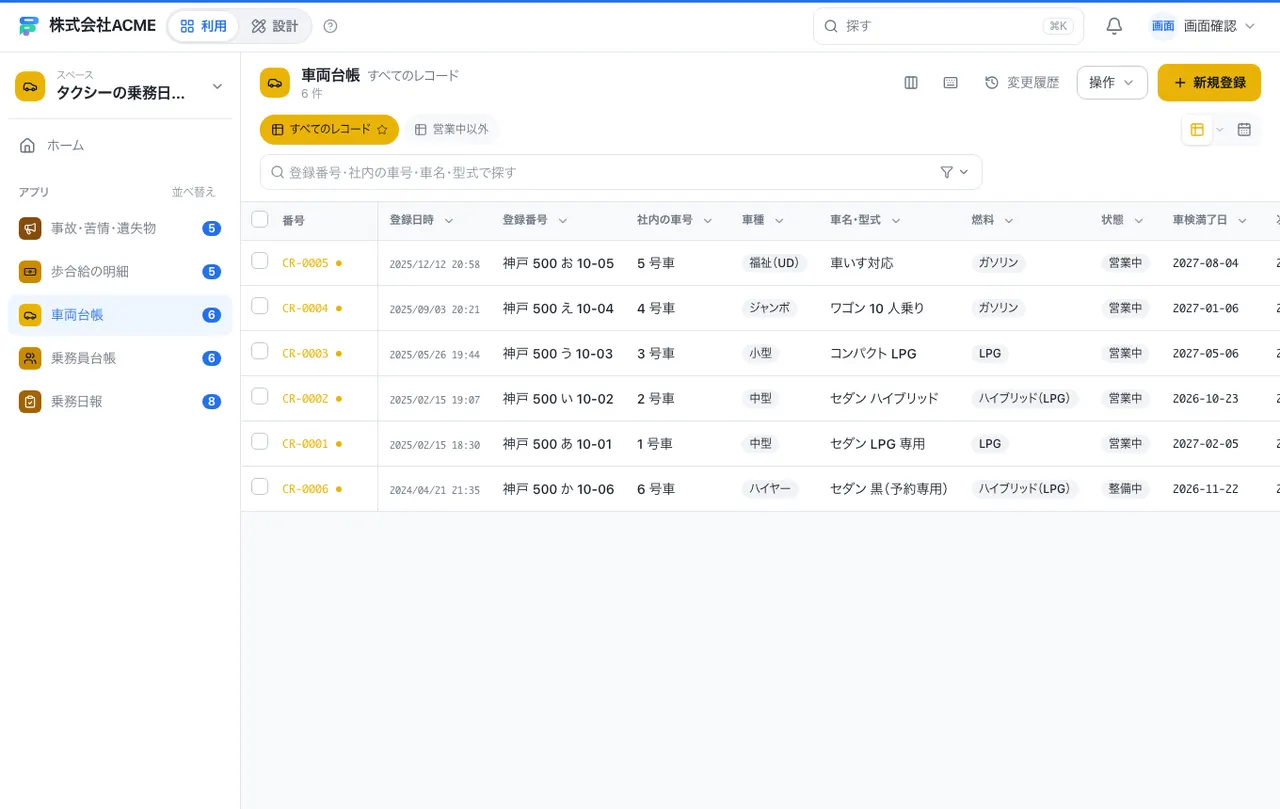This screenshot has height=809, width=1280.
Task: Click the 新規登録 button
Action: [x=1209, y=83]
